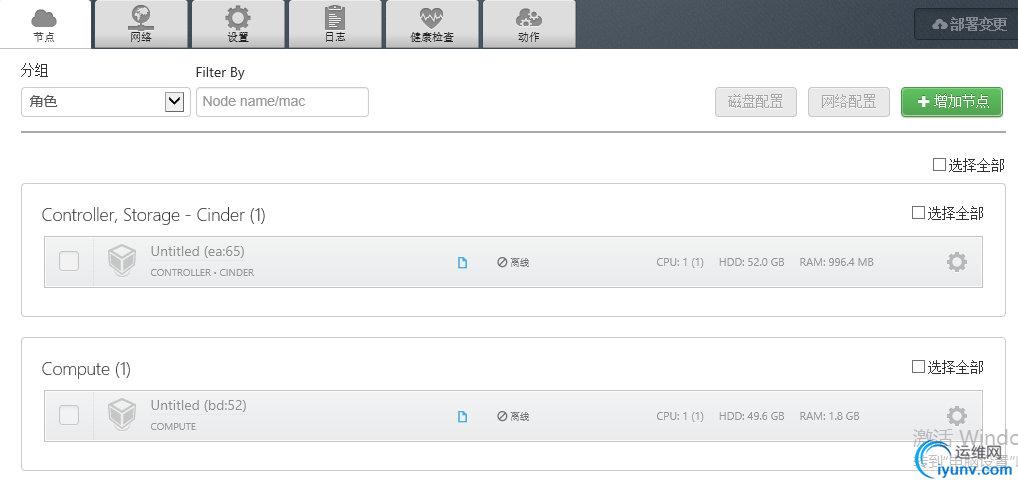Click the server cube icon of Untitled (ea:65)

coord(121,261)
